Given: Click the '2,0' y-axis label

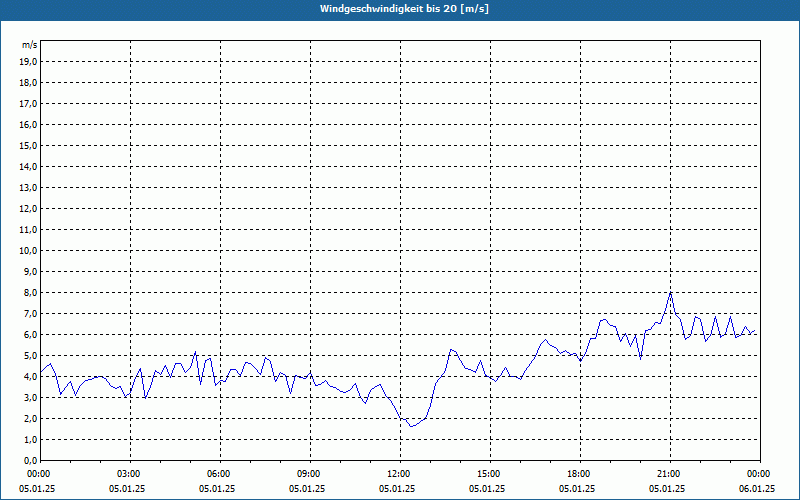Looking at the screenshot, I should click(x=31, y=418).
